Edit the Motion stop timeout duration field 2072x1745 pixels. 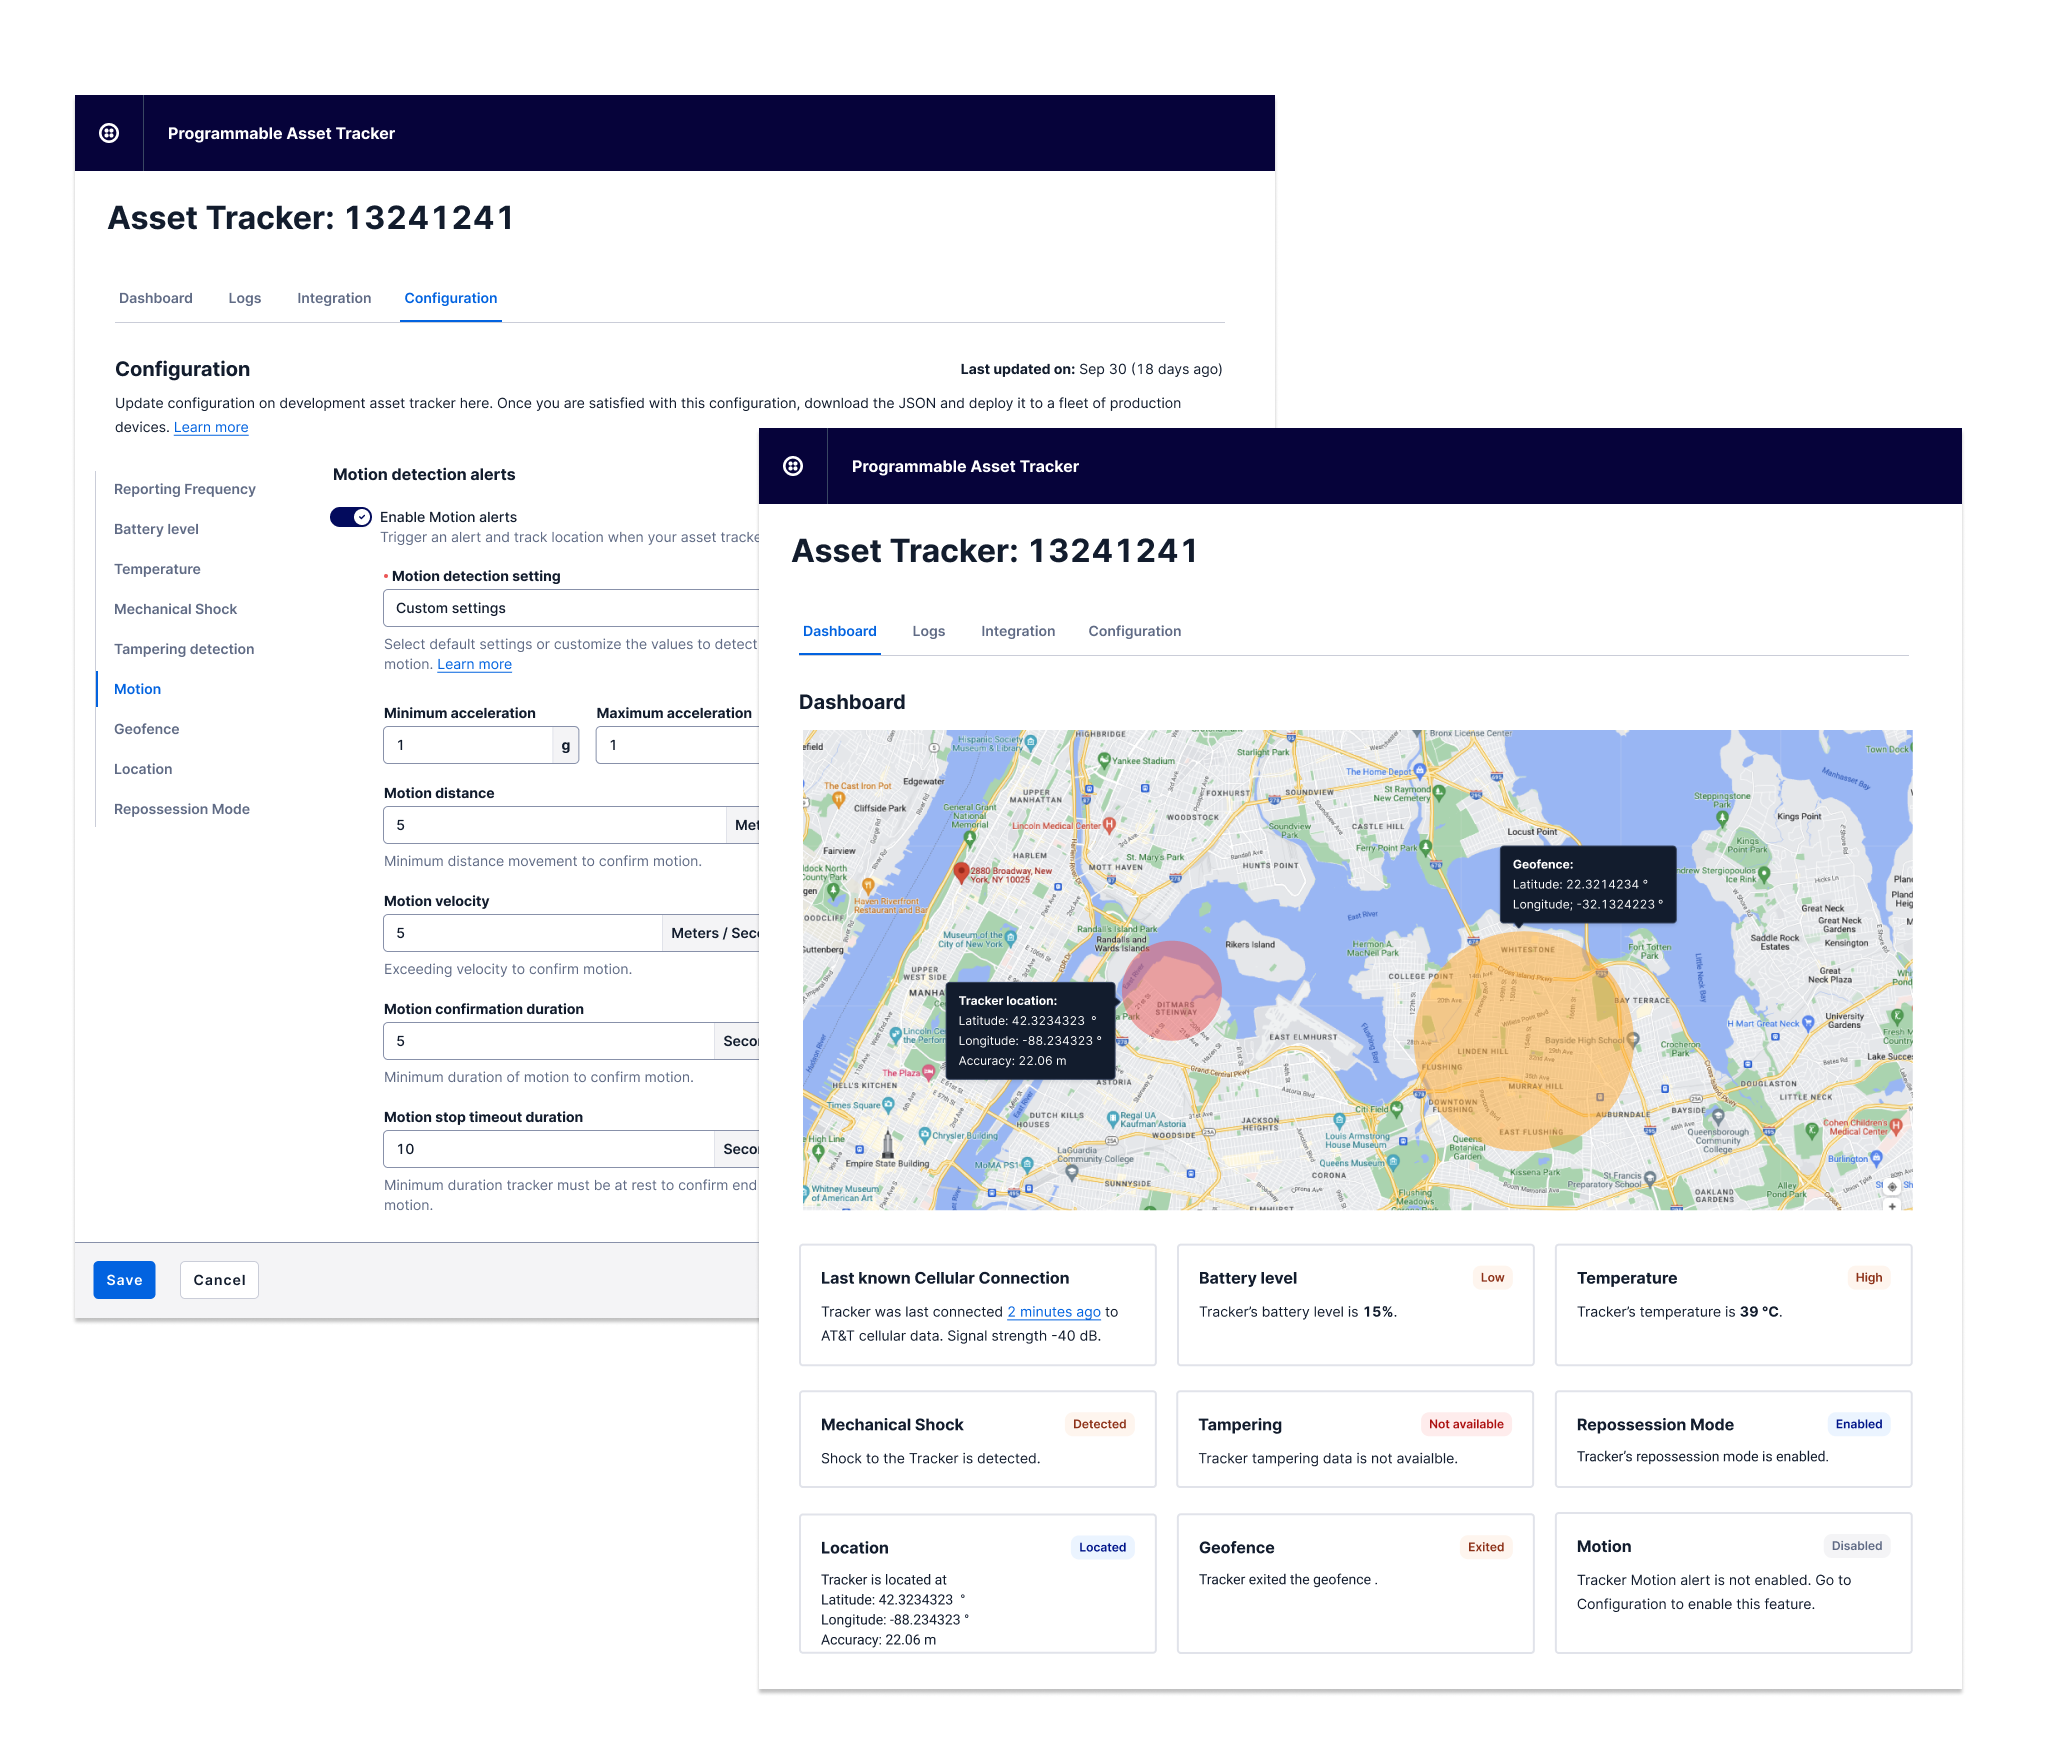pos(548,1148)
